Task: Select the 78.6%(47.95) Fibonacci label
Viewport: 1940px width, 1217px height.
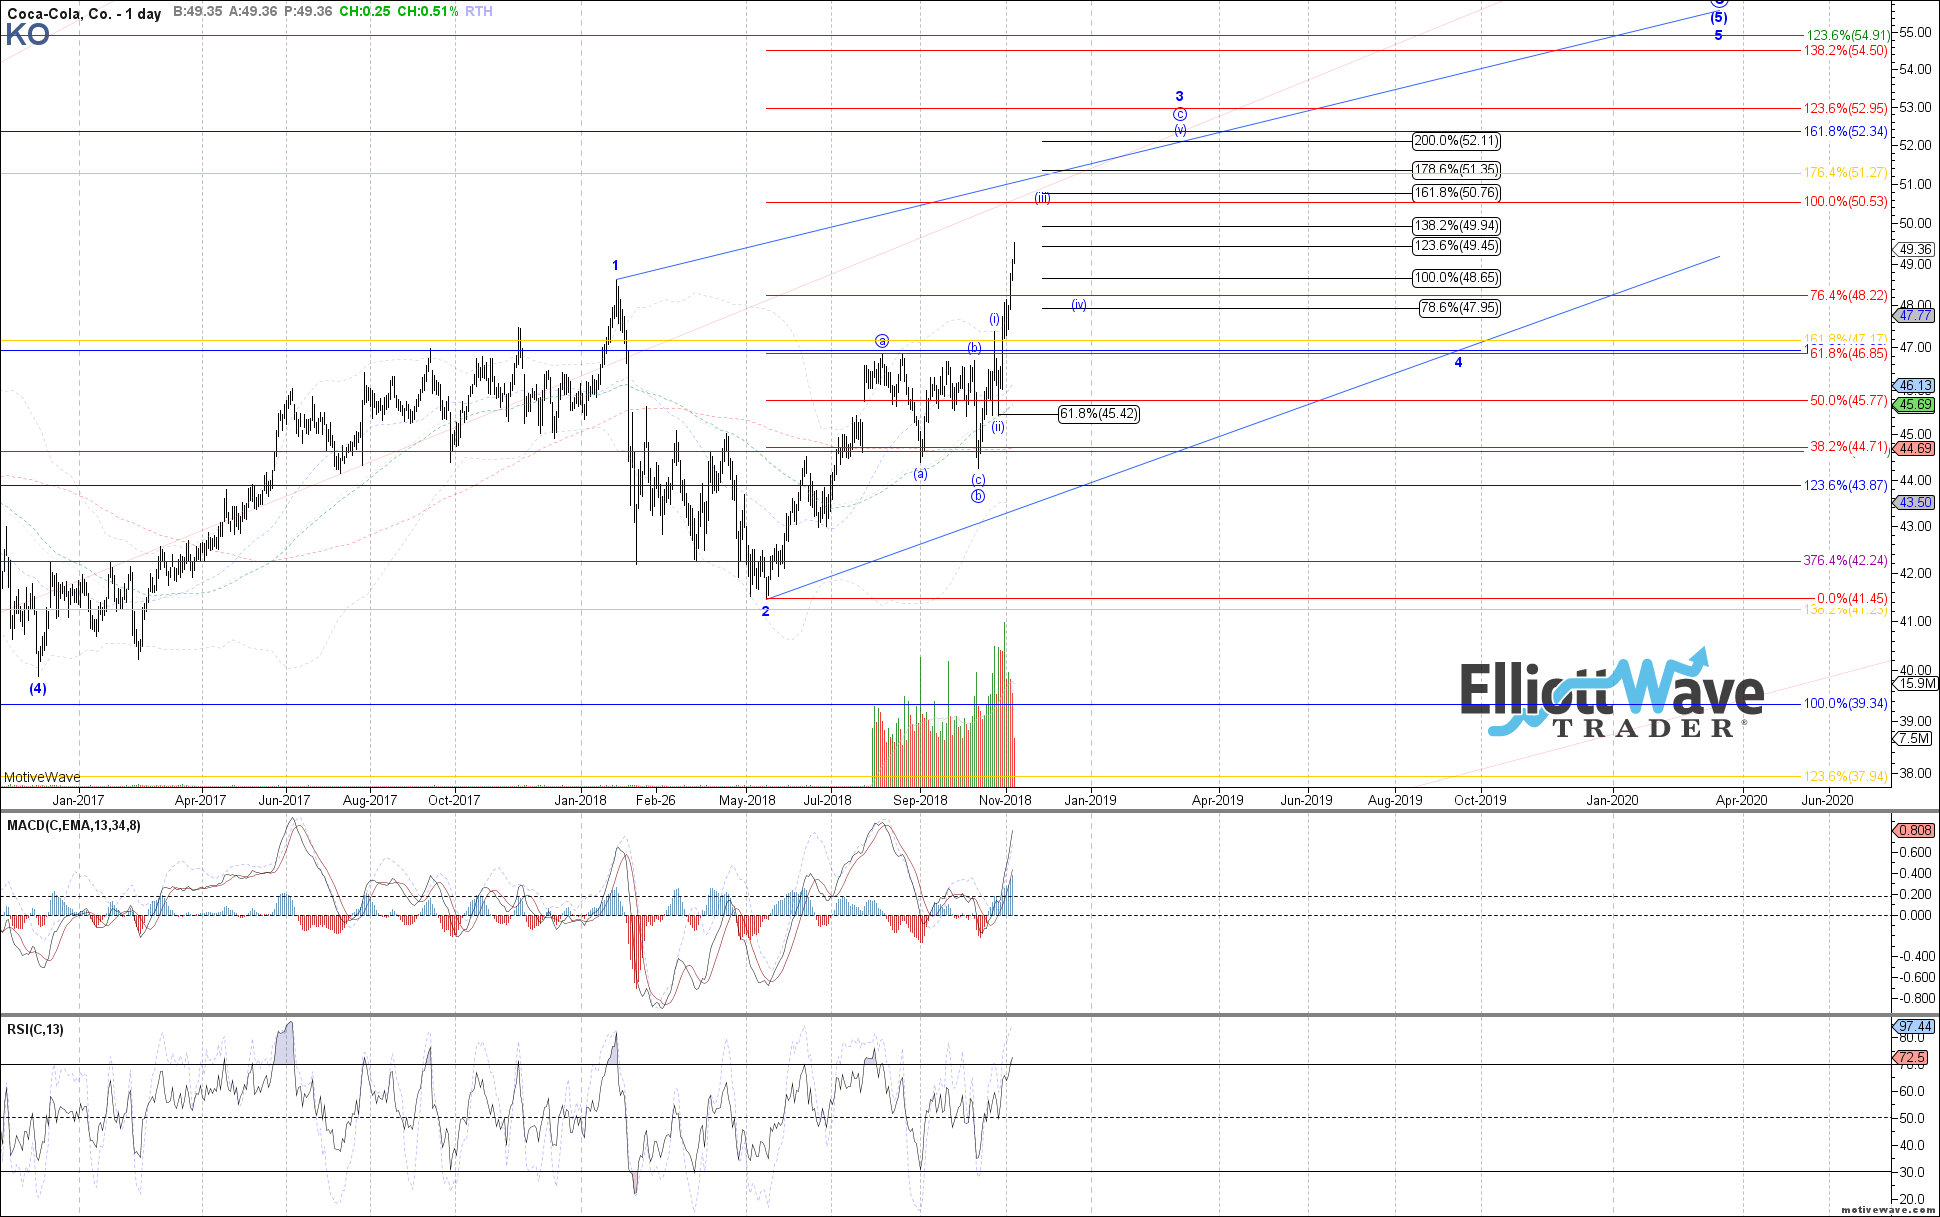Action: coord(1460,308)
